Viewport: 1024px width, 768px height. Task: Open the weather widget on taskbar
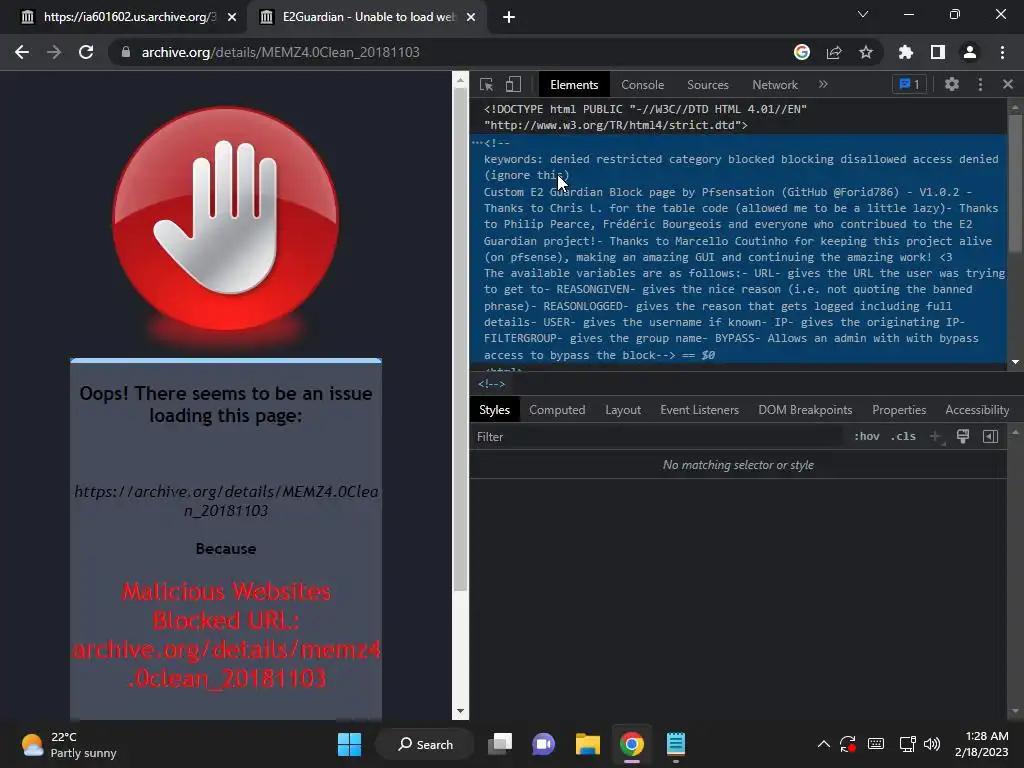pyautogui.click(x=69, y=744)
